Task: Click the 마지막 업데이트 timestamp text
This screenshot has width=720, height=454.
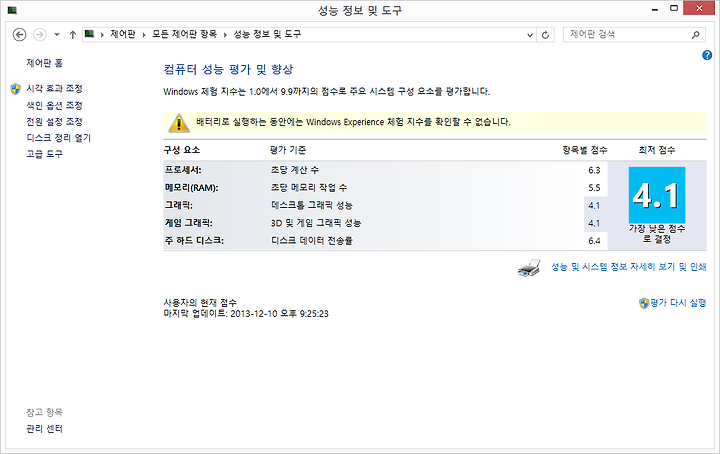Action: [246, 314]
